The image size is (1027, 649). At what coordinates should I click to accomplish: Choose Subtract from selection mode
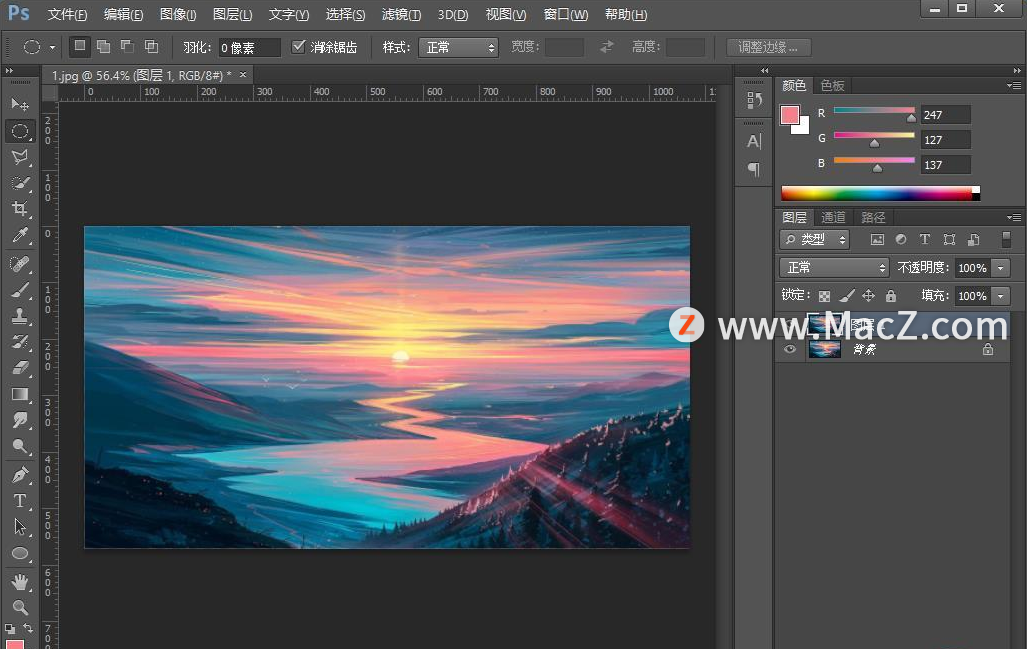click(127, 46)
